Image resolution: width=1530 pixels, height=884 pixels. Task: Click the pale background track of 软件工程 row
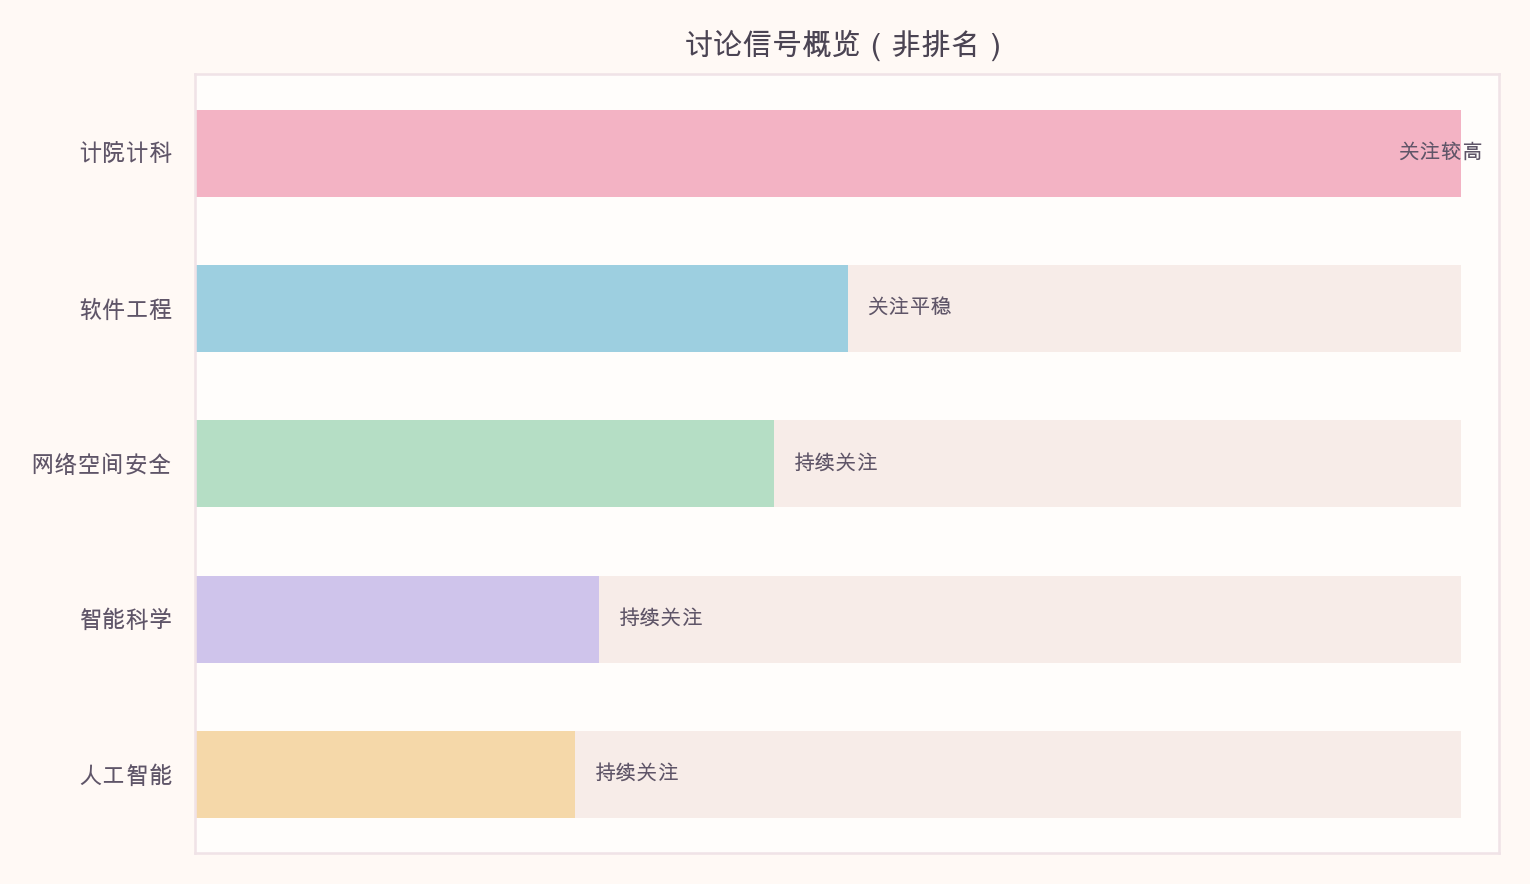tap(1200, 308)
